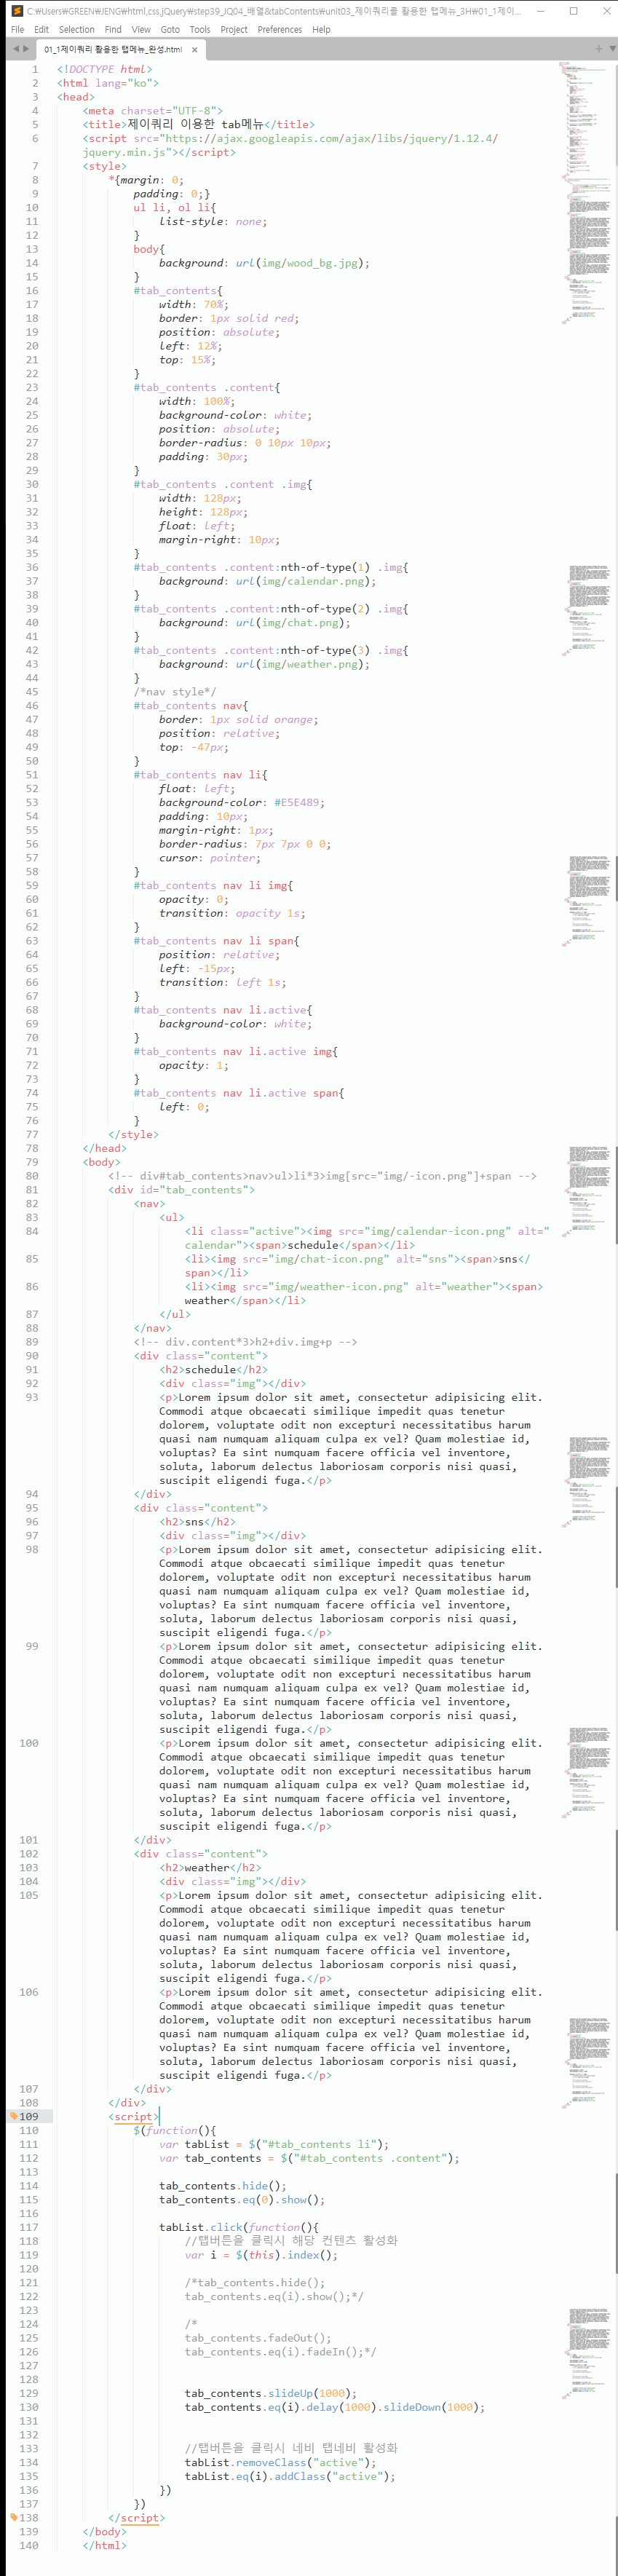The image size is (618, 2576).
Task: Click 'transition: left 1s;' line
Action: (x=223, y=982)
